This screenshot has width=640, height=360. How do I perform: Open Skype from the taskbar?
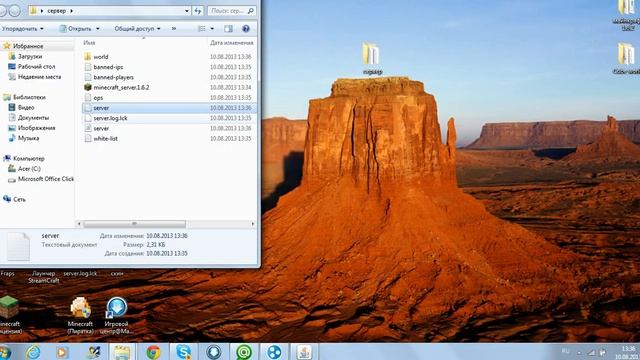pyautogui.click(x=184, y=352)
